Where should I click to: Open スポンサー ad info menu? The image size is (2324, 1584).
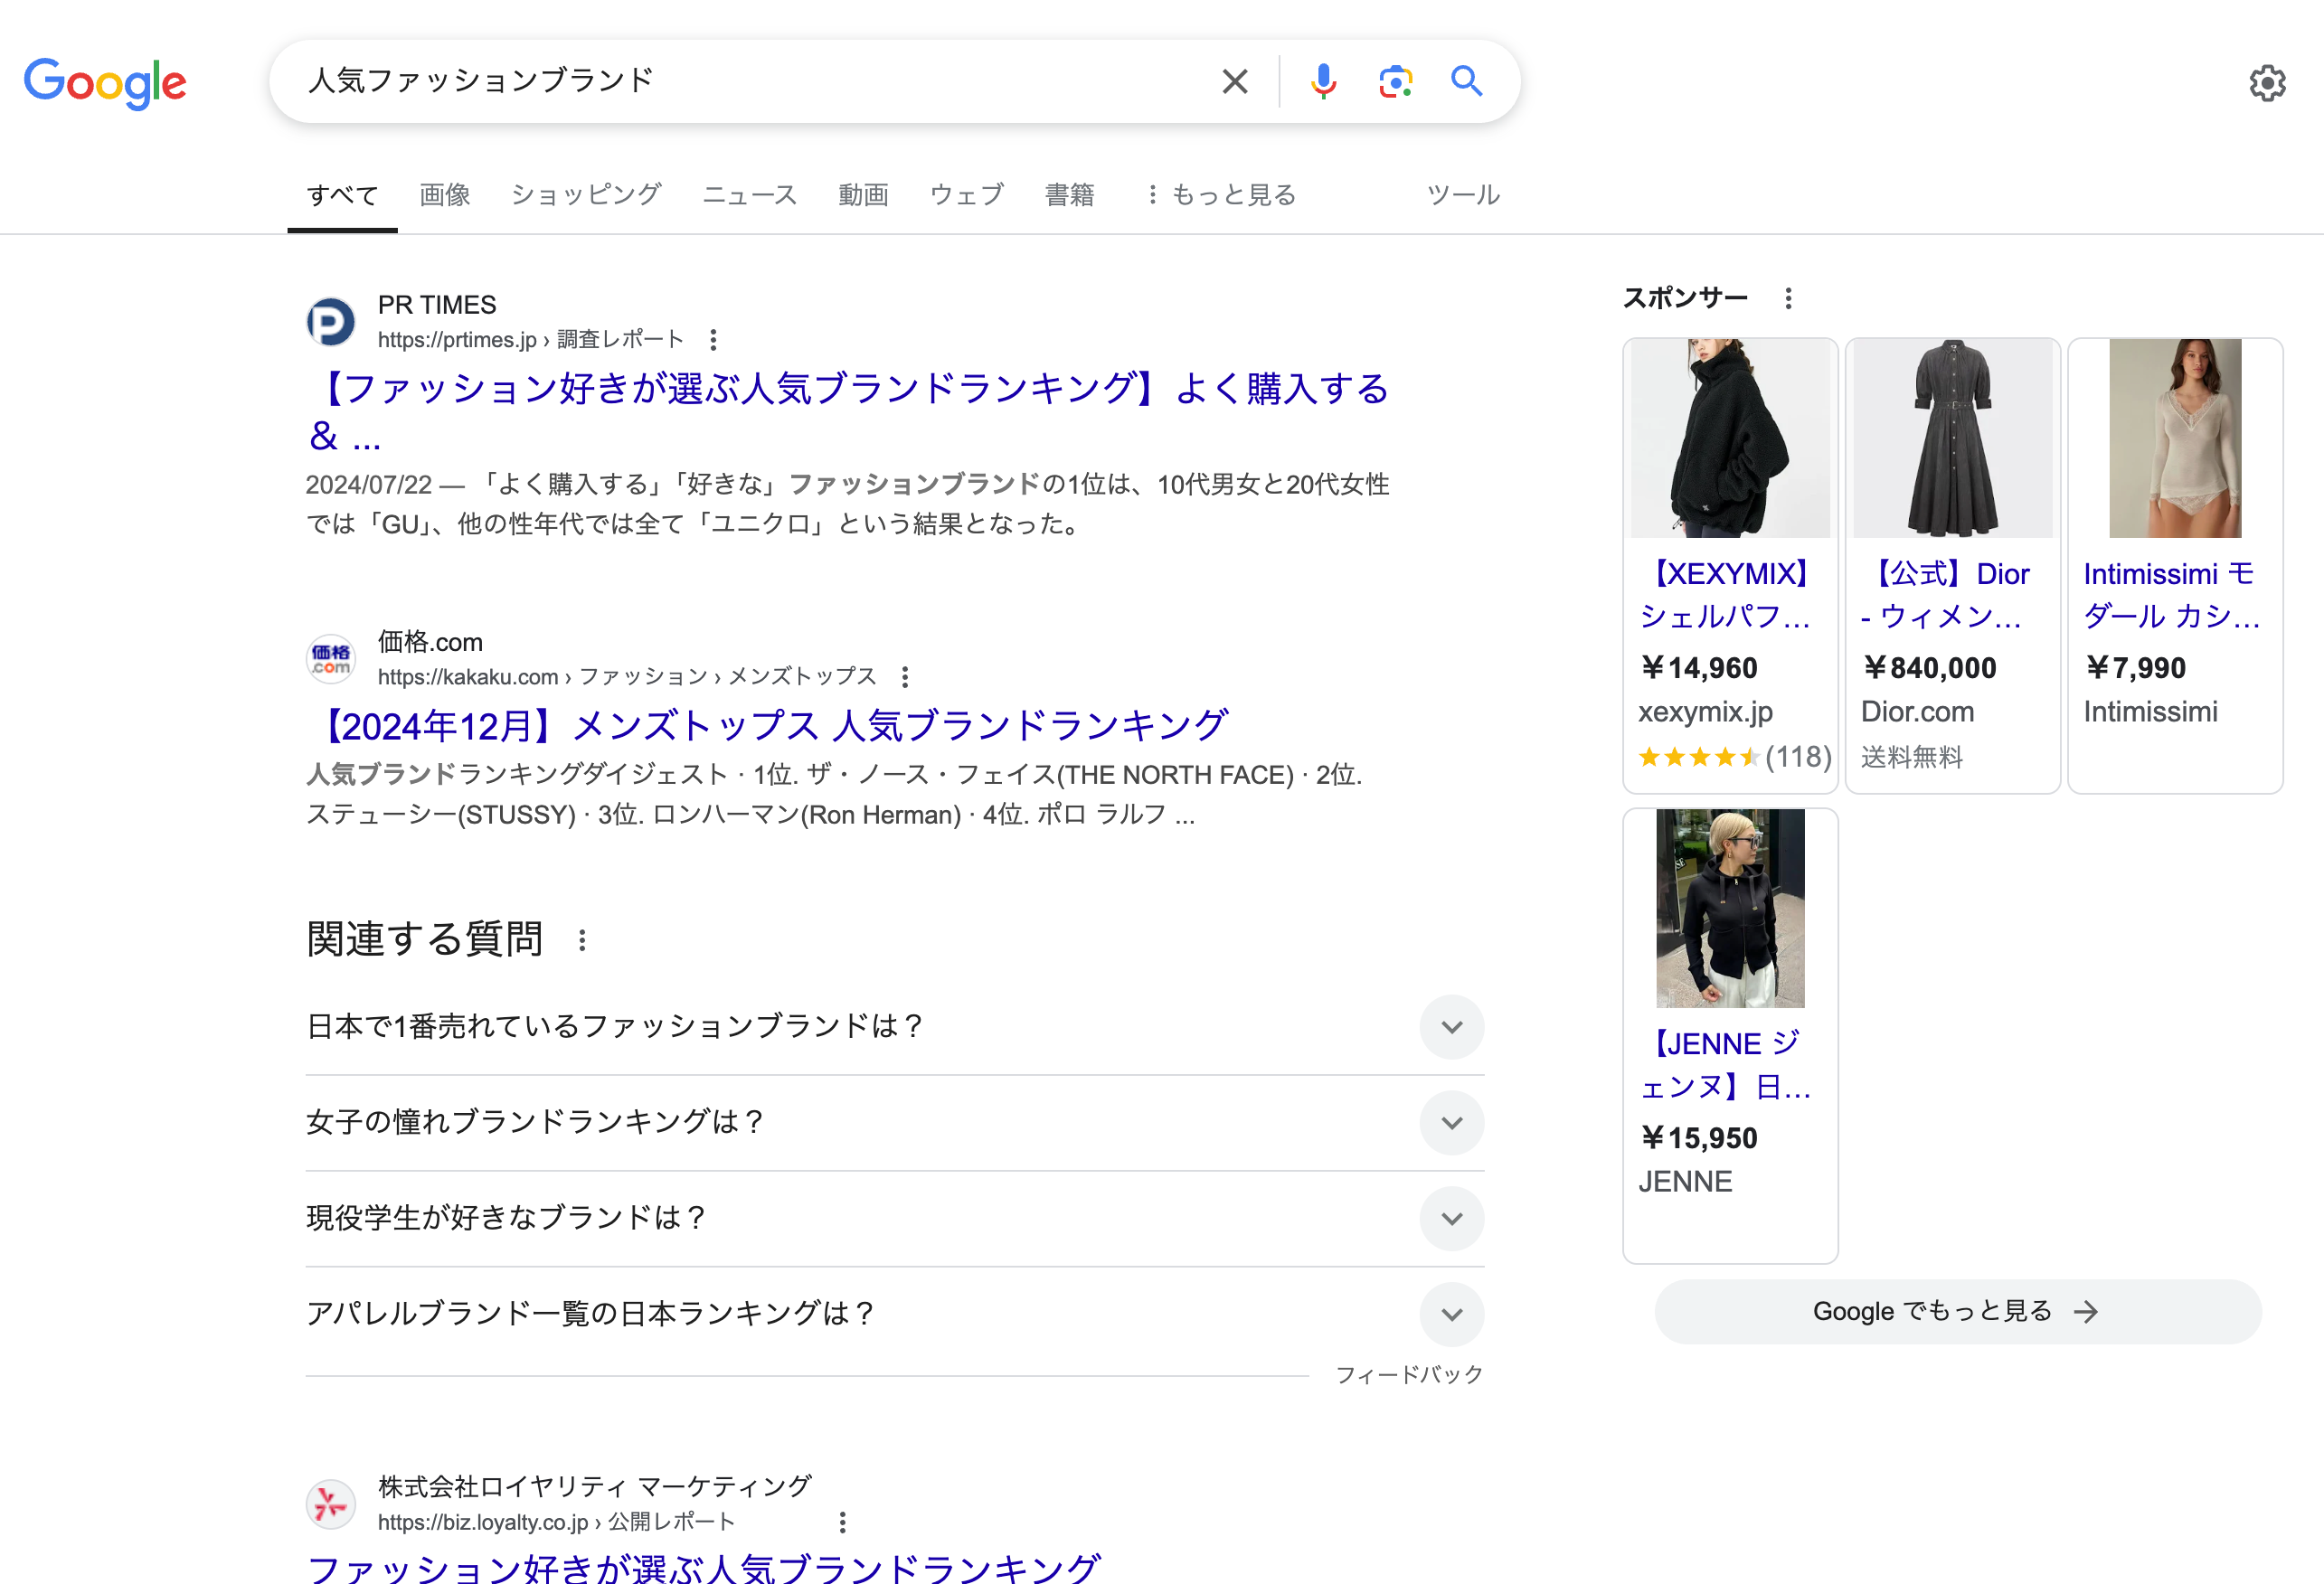click(x=1789, y=298)
